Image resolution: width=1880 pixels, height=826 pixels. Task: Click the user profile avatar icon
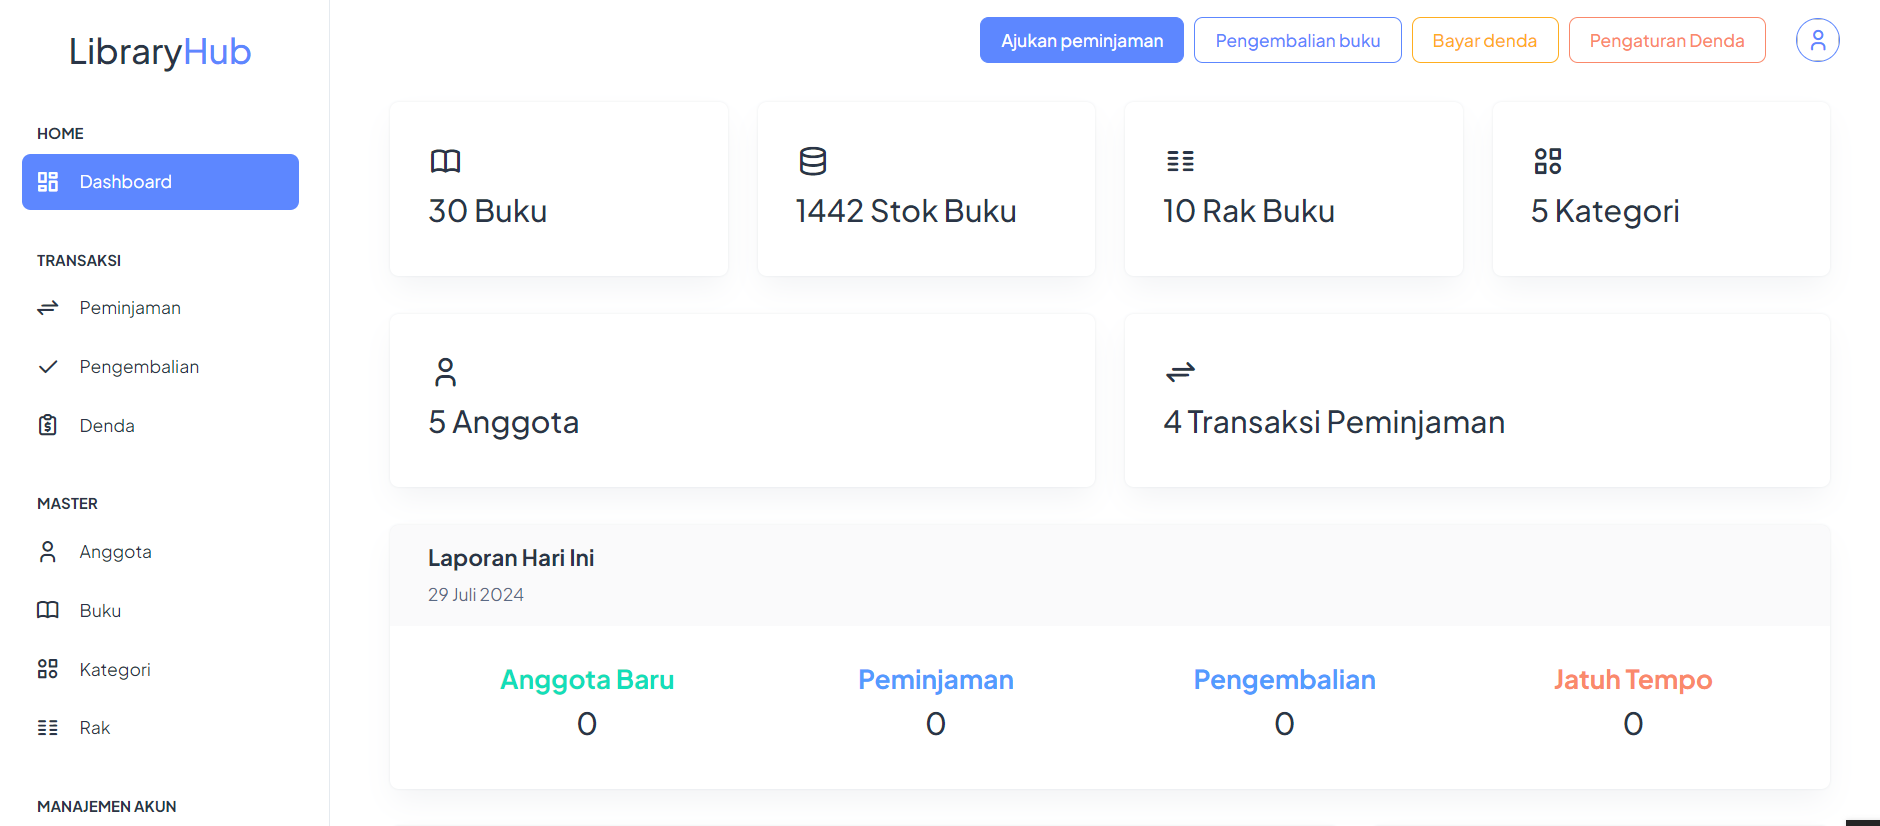click(1817, 40)
